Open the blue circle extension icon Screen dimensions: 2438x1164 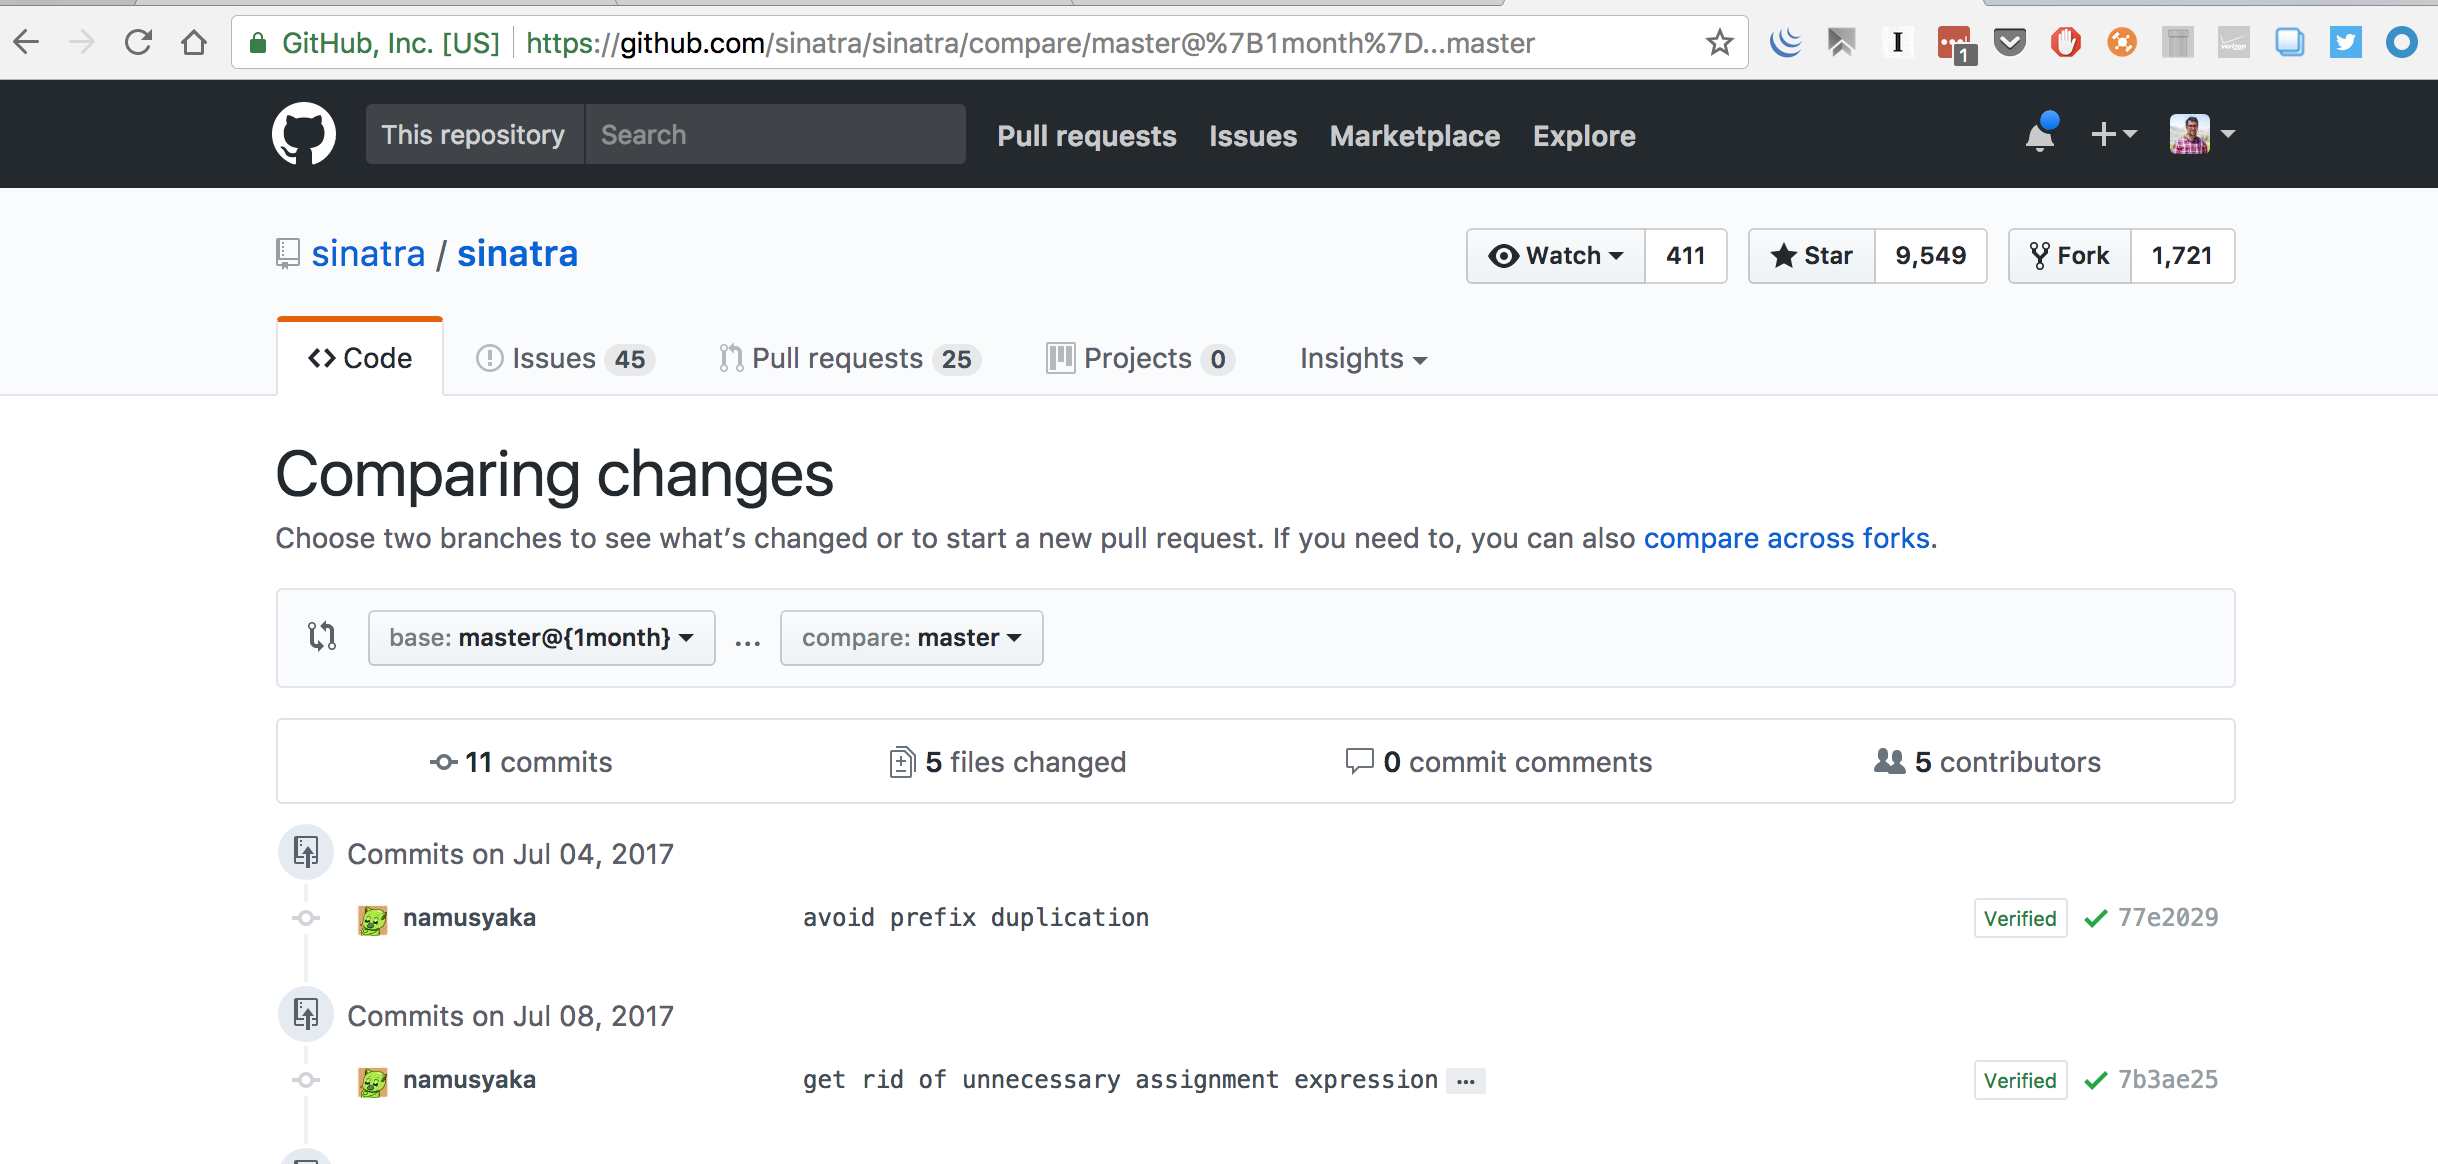[2401, 42]
